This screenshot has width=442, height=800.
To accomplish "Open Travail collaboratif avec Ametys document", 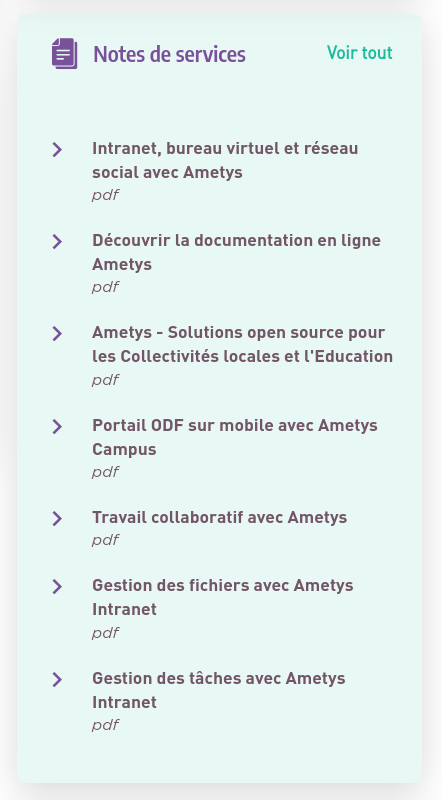I will point(219,517).
